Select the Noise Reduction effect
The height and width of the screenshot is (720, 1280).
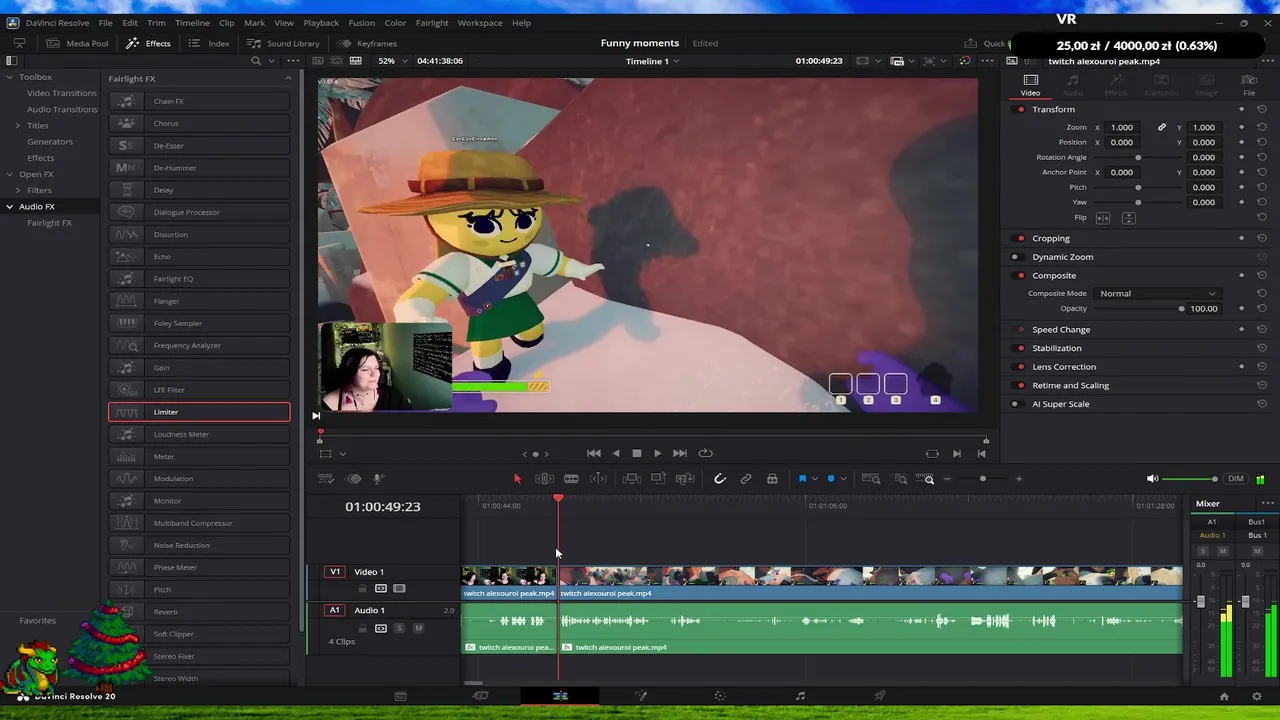click(x=199, y=545)
